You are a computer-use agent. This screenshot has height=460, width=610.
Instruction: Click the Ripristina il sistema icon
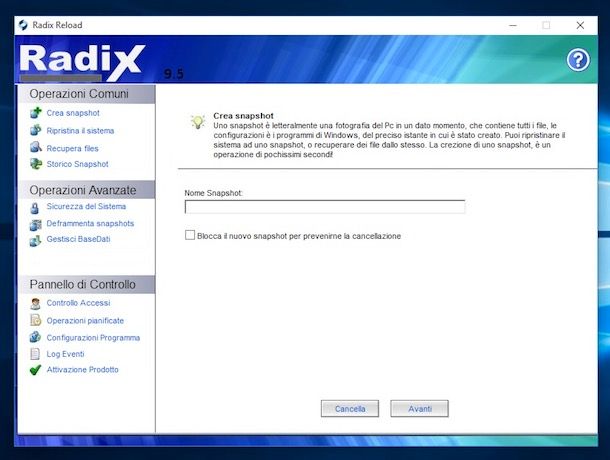[x=36, y=130]
